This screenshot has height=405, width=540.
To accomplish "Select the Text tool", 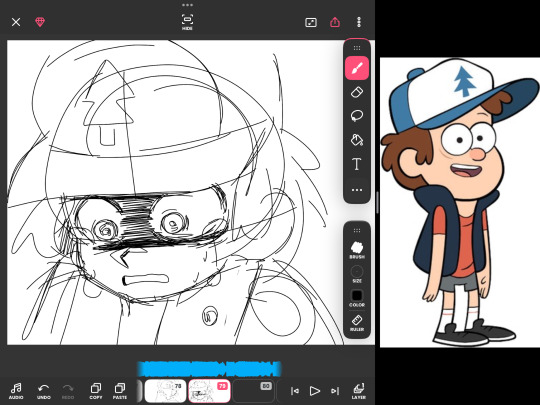I will pos(357,164).
